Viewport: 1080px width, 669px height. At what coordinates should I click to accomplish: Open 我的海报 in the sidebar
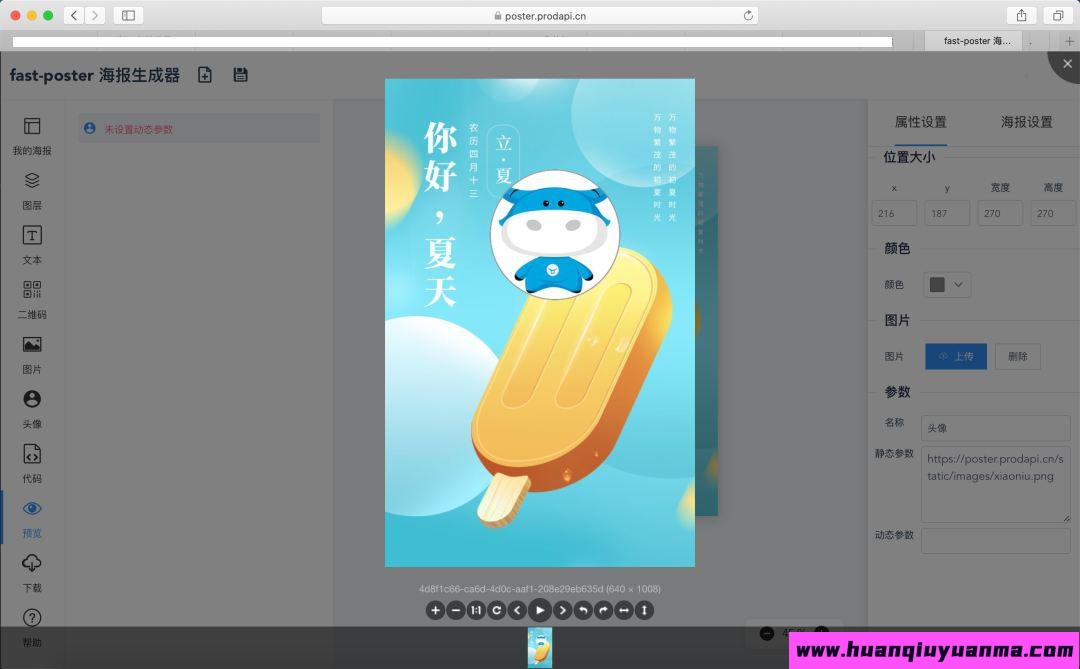click(32, 136)
